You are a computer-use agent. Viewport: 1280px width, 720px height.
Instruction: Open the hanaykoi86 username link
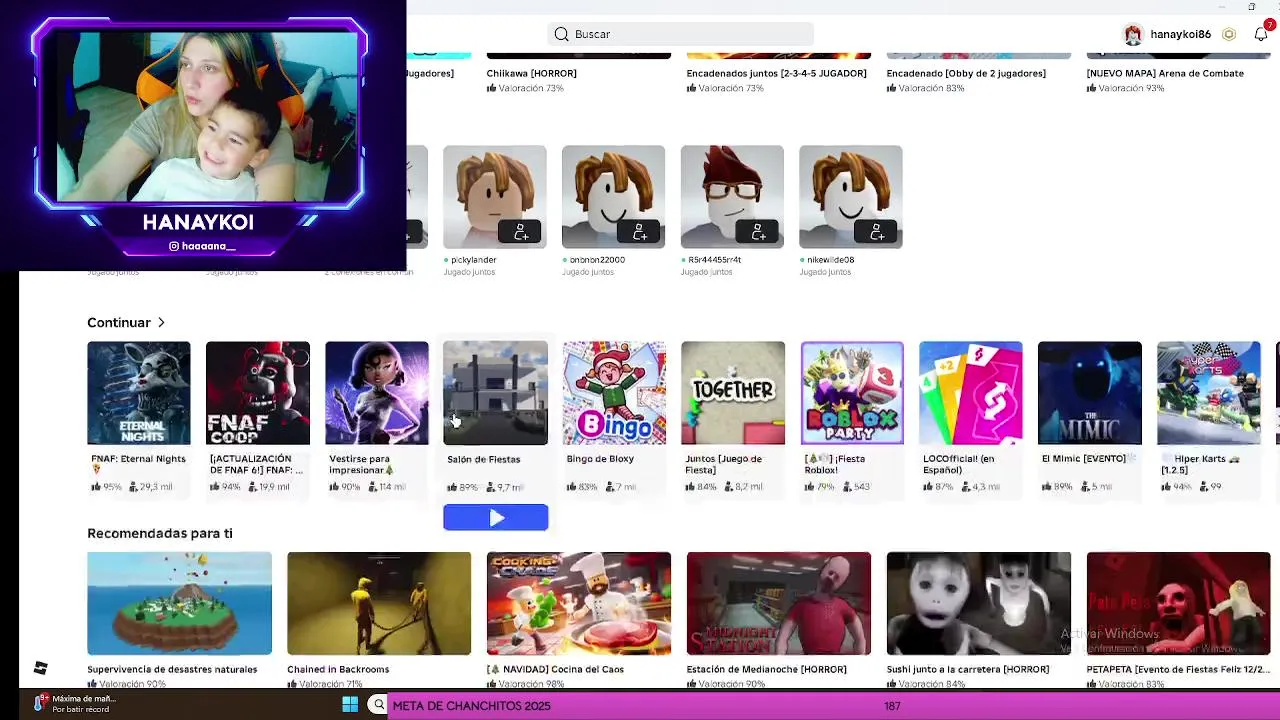tap(1180, 34)
